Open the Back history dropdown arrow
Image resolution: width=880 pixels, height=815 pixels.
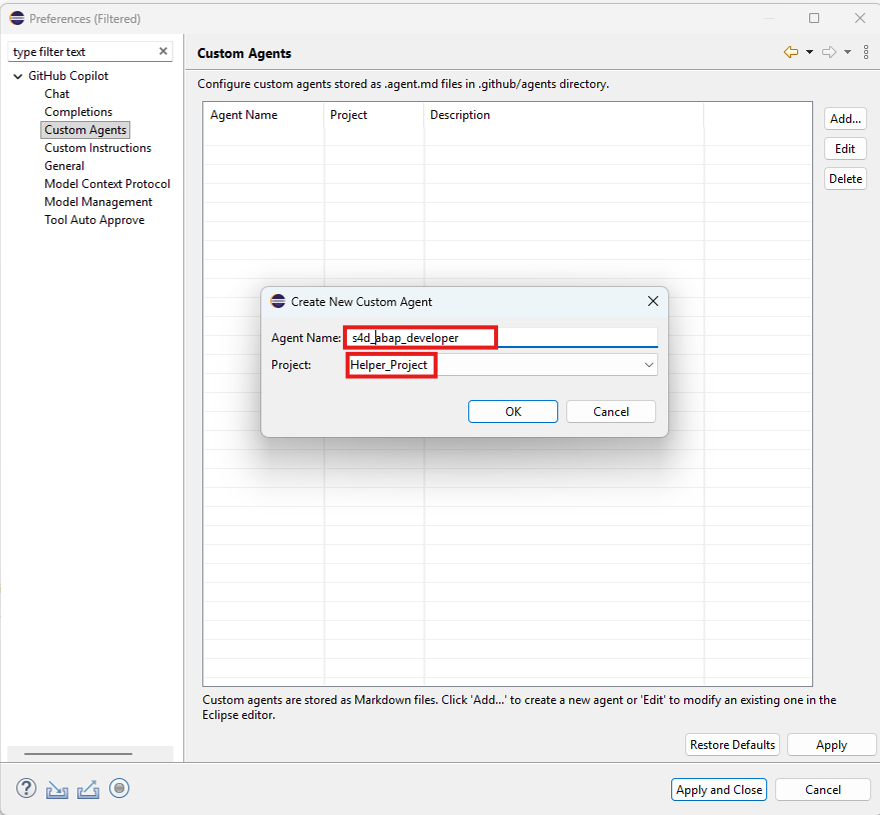(809, 52)
